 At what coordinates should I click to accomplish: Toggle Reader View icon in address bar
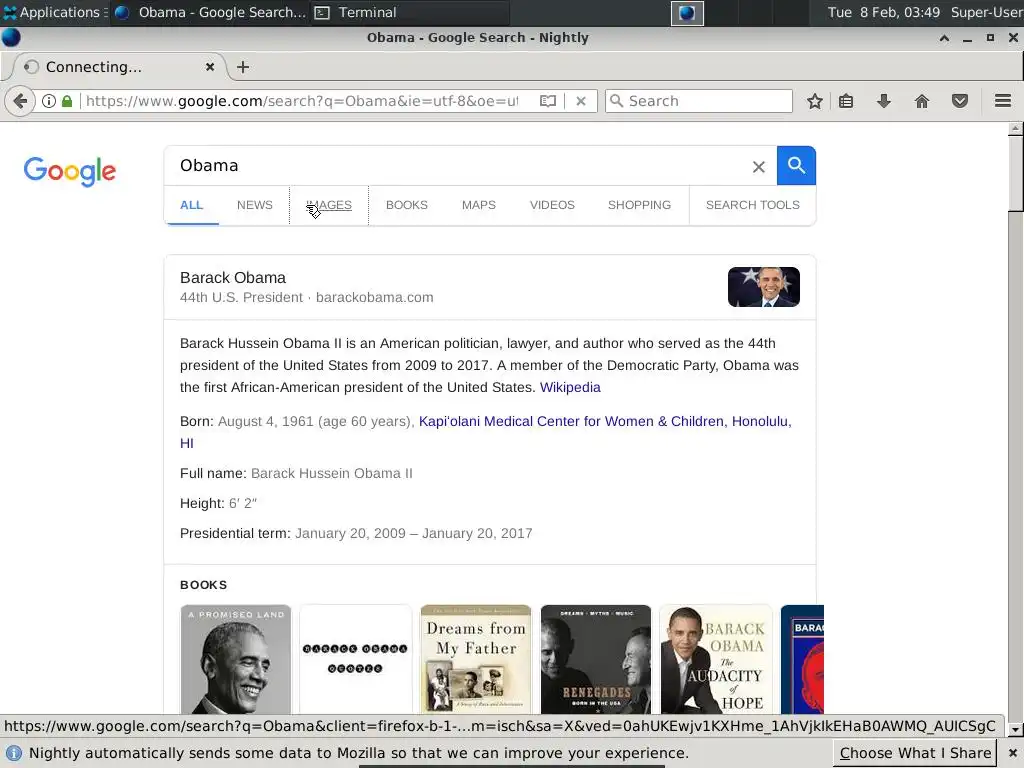[x=548, y=101]
